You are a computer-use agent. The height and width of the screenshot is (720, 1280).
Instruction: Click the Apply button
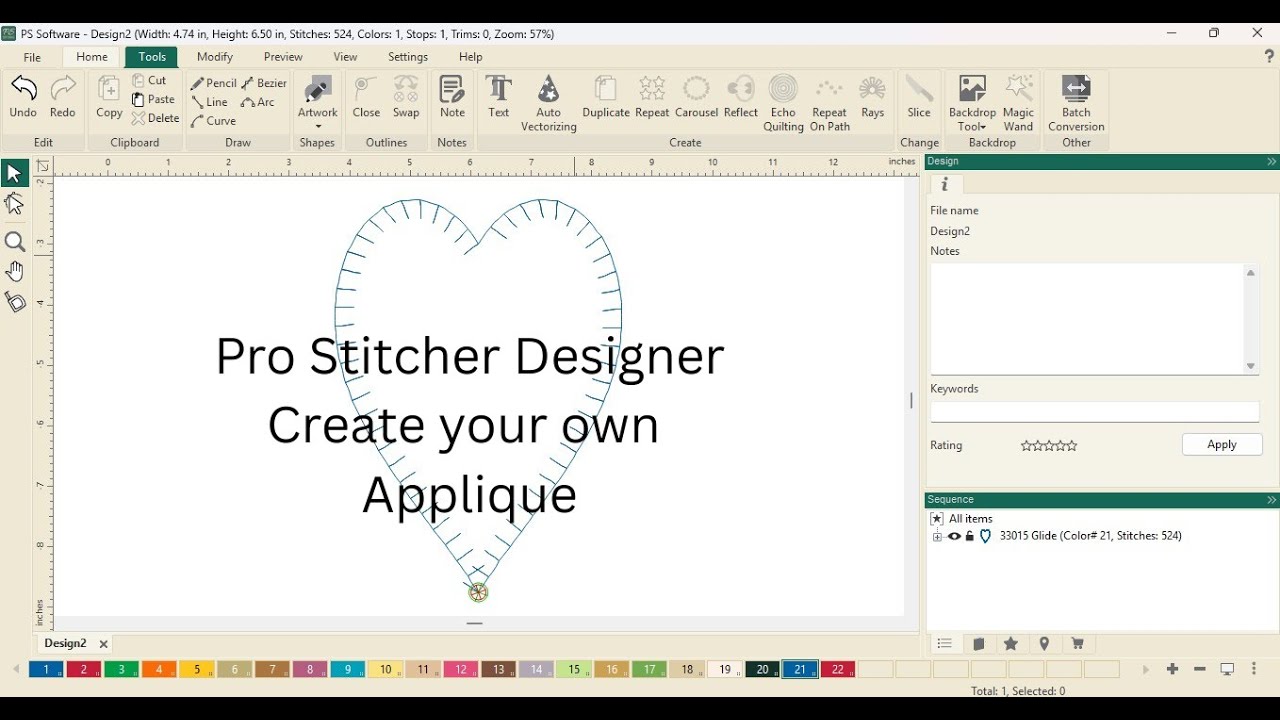pyautogui.click(x=1222, y=445)
